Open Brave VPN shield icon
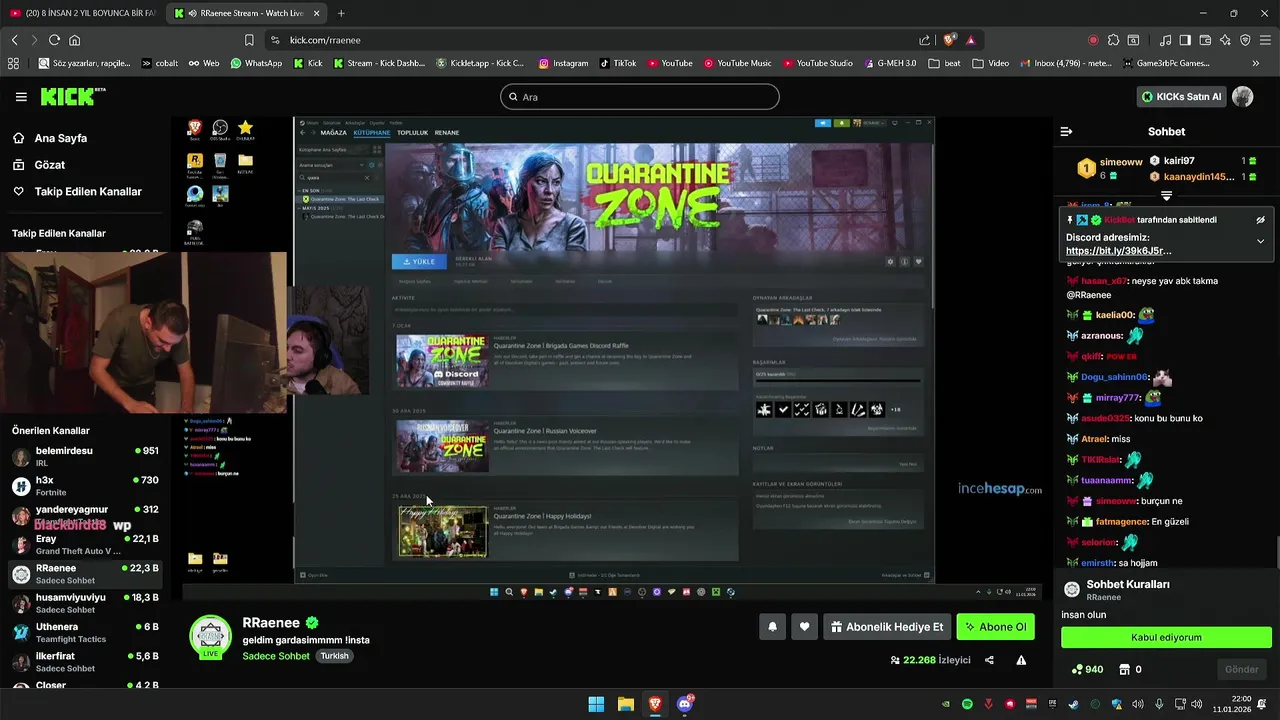This screenshot has height=720, width=1280. [1245, 40]
